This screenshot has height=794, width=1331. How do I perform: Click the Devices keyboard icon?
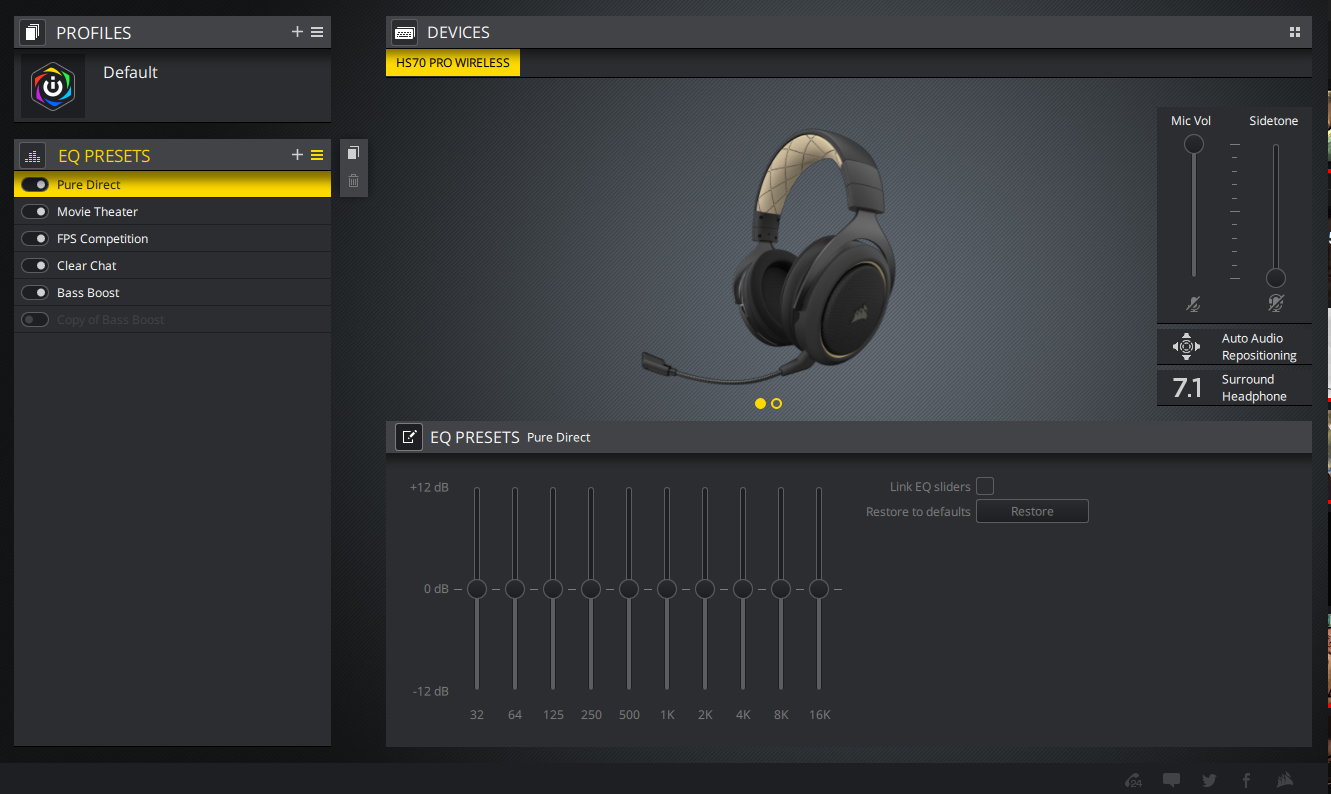click(x=405, y=33)
